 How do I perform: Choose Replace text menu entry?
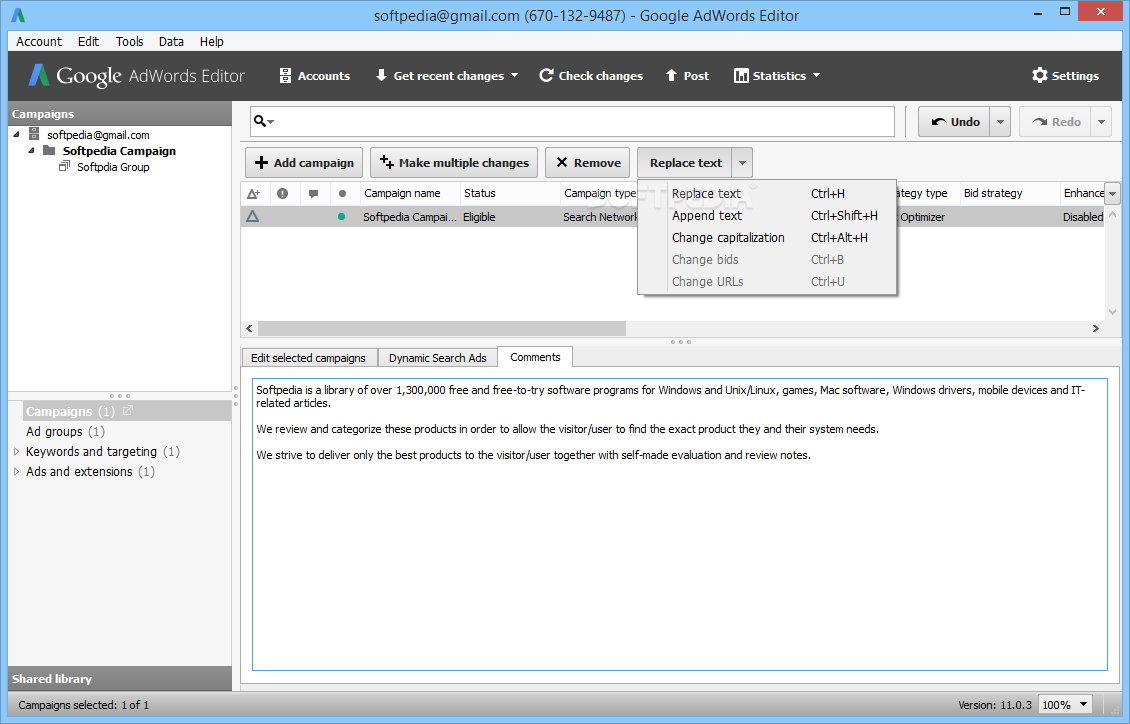click(767, 194)
